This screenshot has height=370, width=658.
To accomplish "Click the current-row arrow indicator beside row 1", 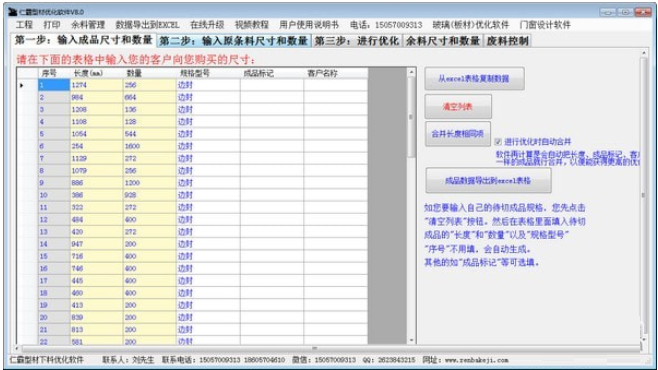I will click(21, 85).
